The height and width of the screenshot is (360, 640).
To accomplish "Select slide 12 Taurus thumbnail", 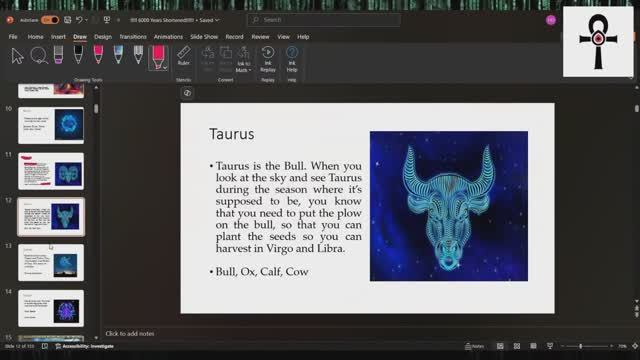I will [x=51, y=217].
